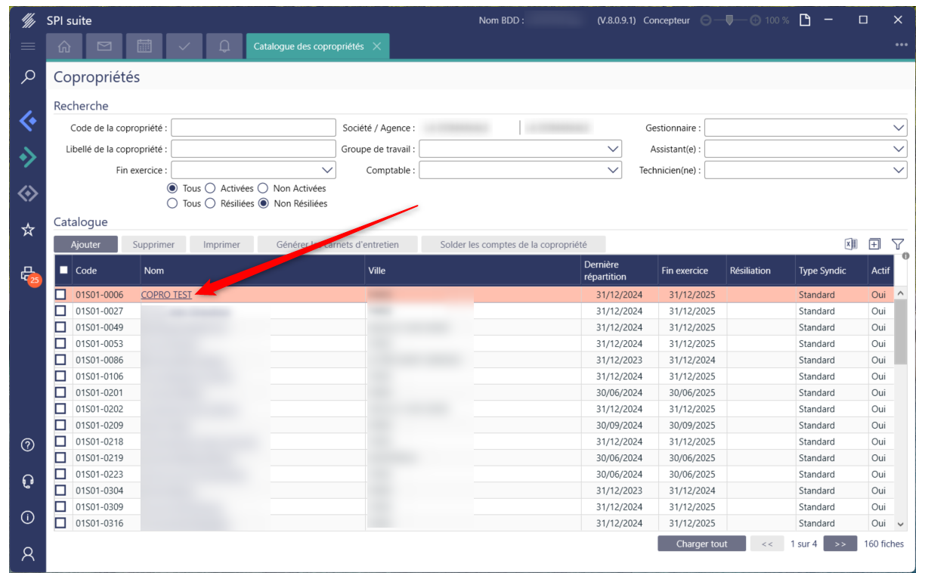Open the user profile icon
Viewport: 937px width, 580px height.
pos(27,554)
